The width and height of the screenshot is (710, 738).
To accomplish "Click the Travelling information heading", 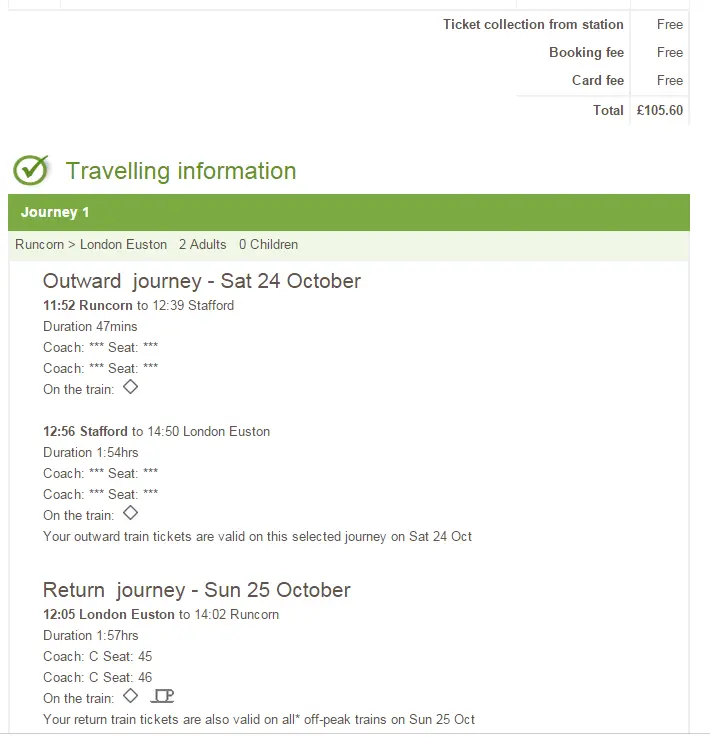I will coord(181,171).
